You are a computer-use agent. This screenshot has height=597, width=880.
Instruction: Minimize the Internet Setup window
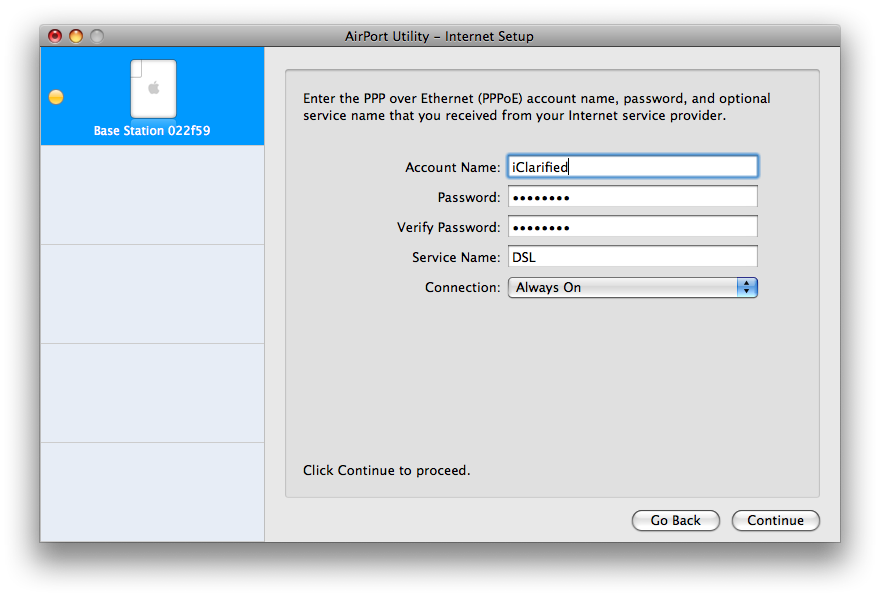[76, 36]
